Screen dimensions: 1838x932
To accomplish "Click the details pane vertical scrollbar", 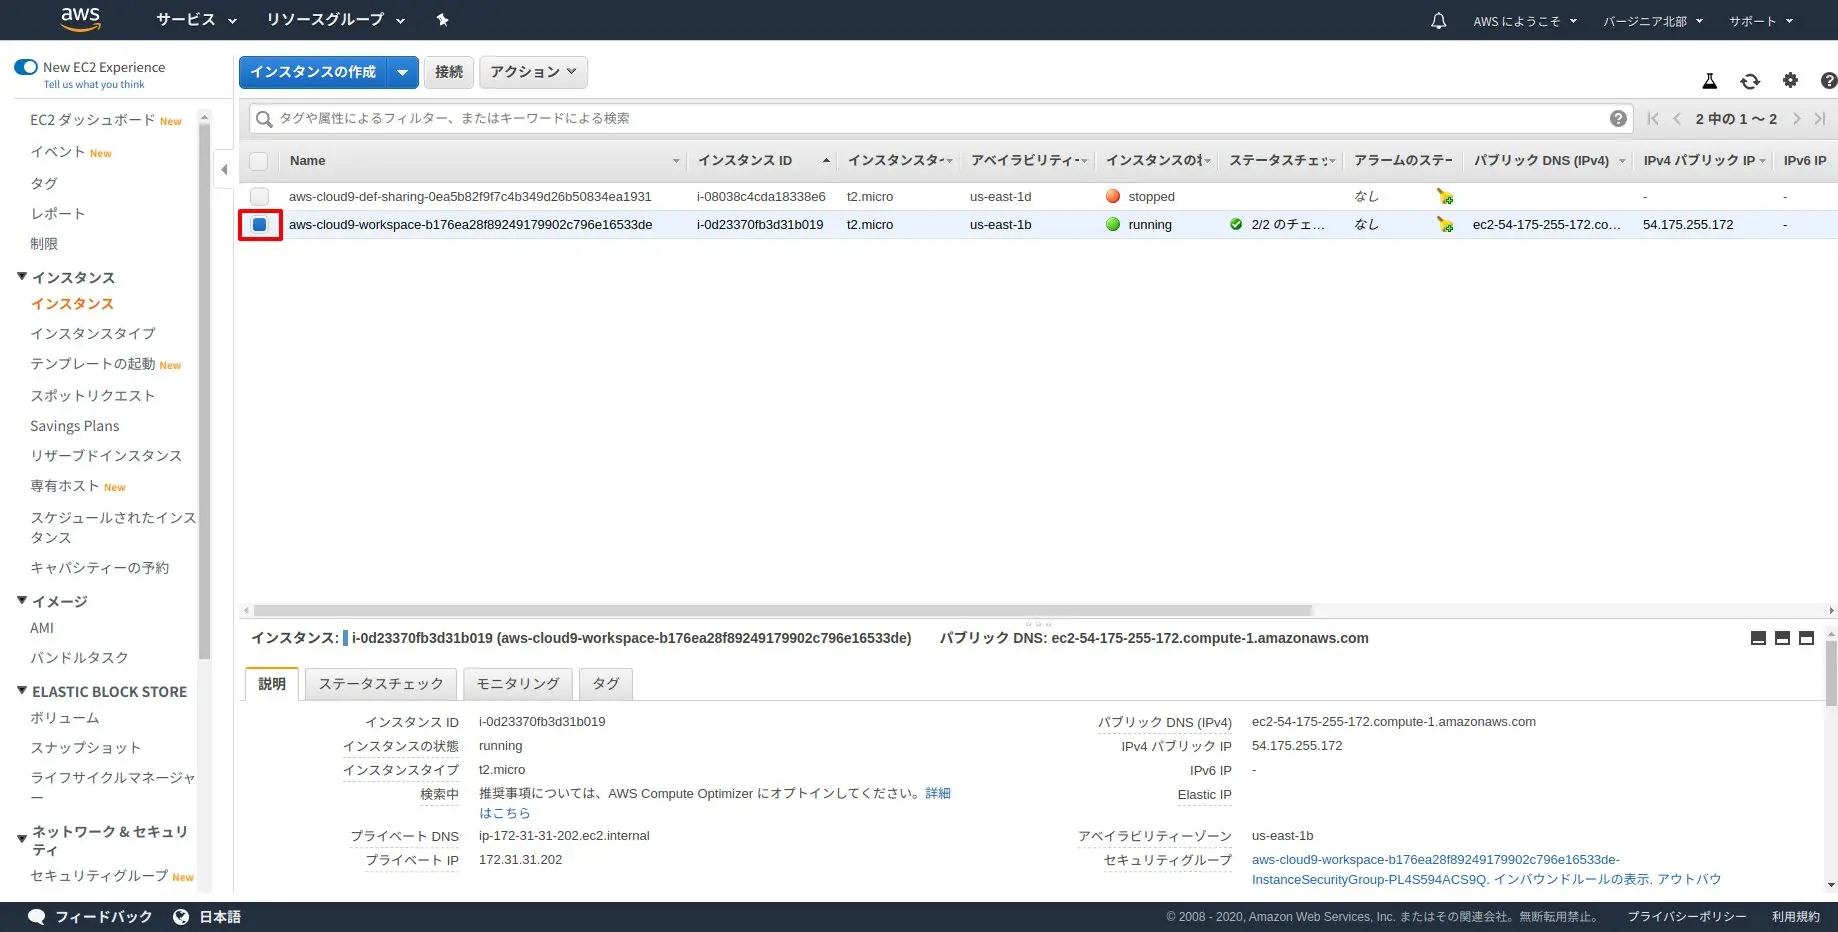I will coord(1831,673).
